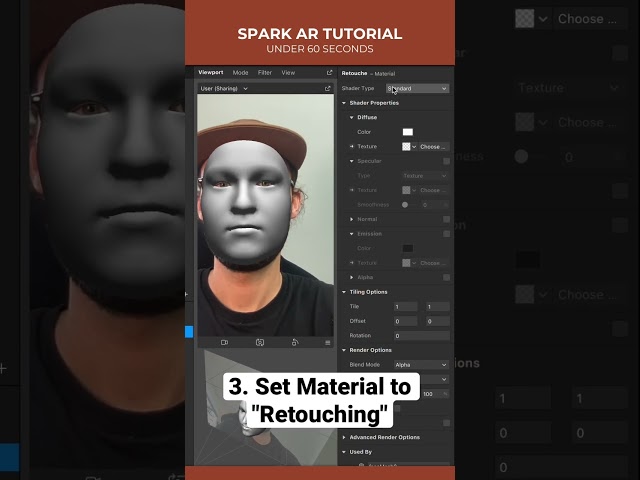Pop out the Viewport panel icon

(329, 73)
